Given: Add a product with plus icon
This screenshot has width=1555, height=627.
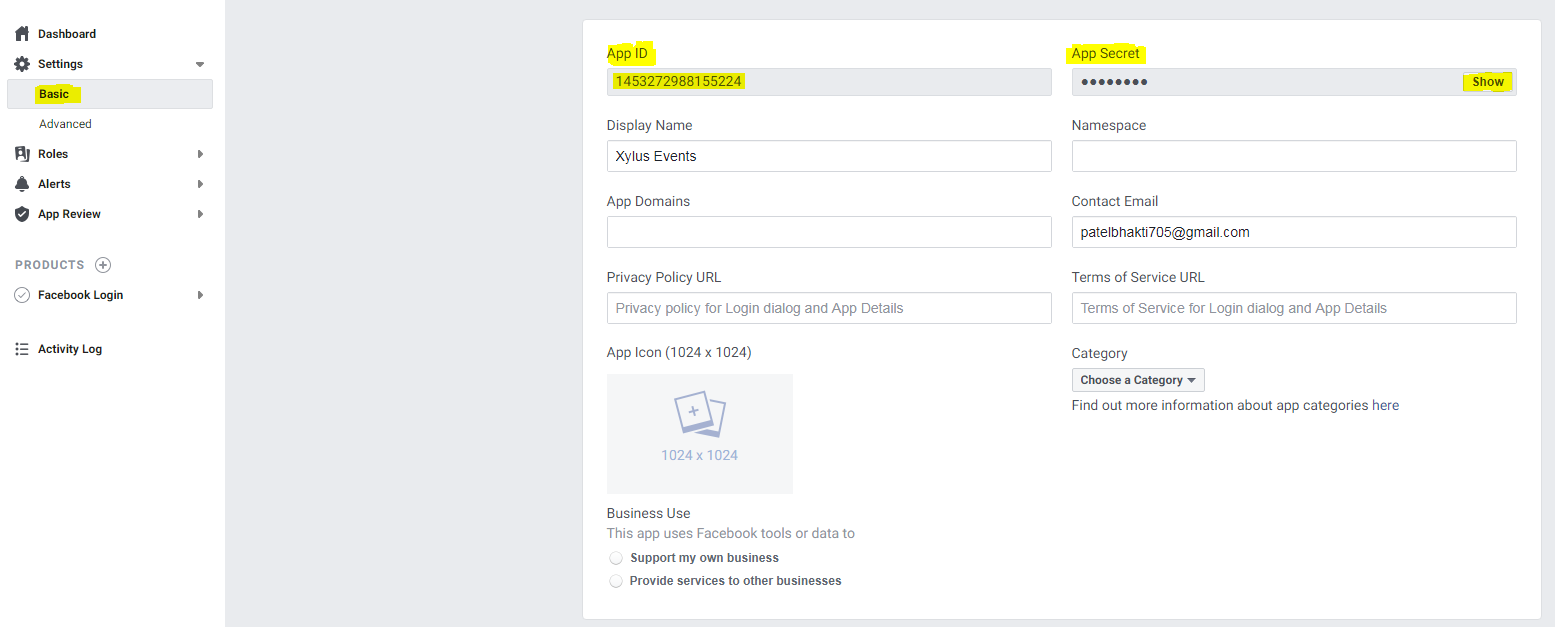Looking at the screenshot, I should 103,265.
